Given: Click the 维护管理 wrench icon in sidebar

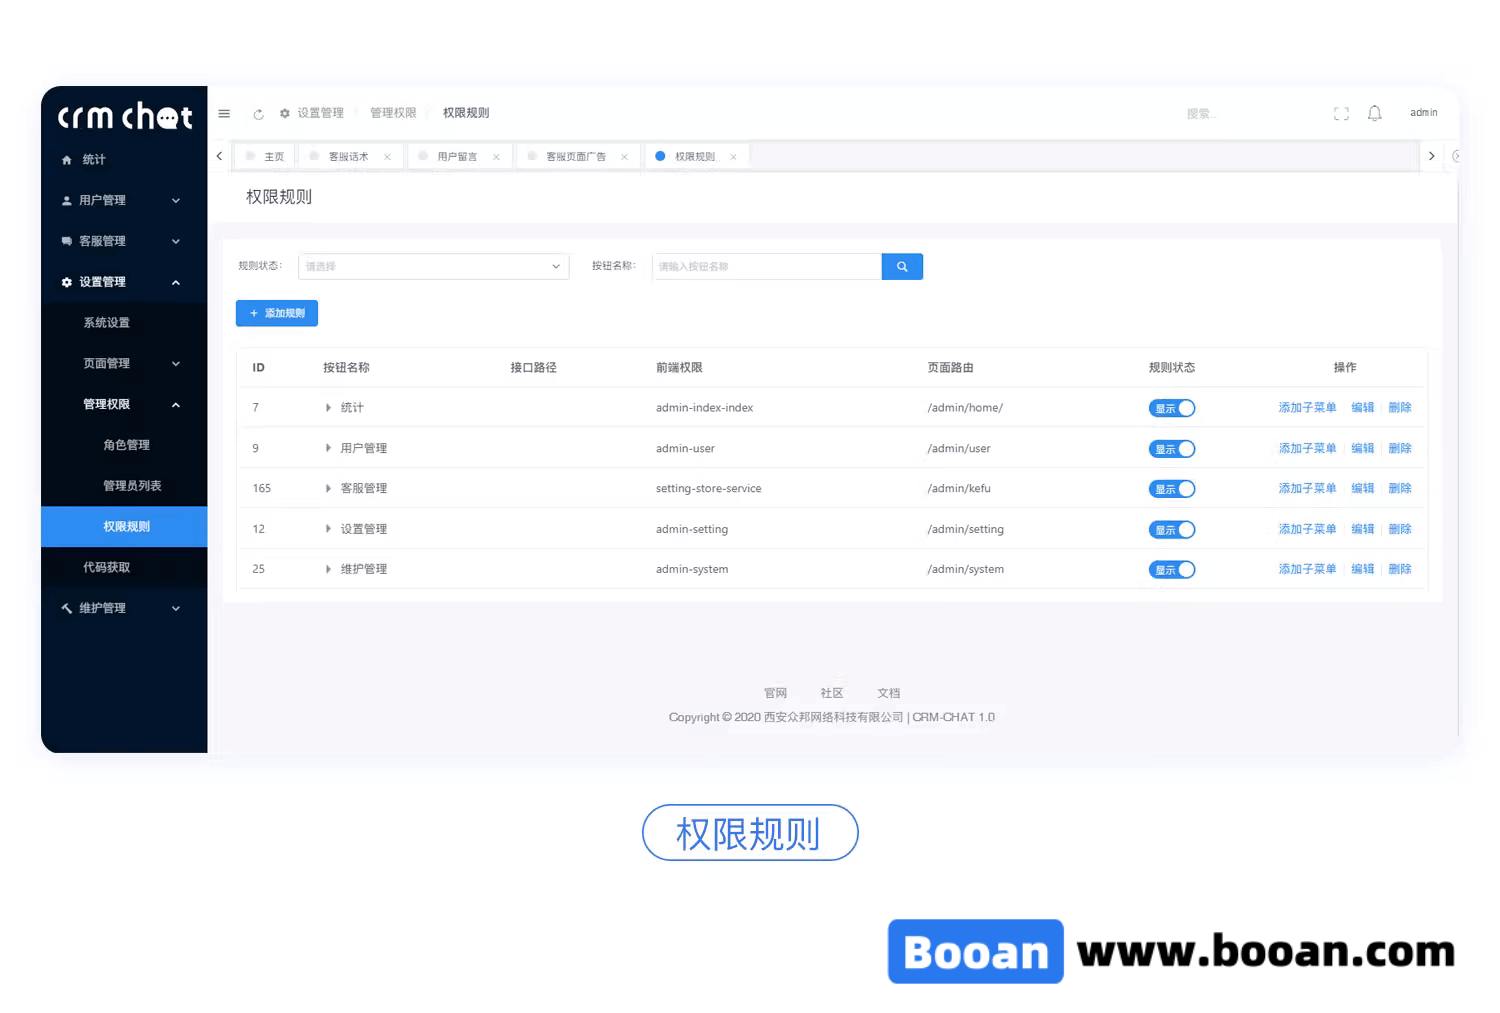Looking at the screenshot, I should [66, 607].
